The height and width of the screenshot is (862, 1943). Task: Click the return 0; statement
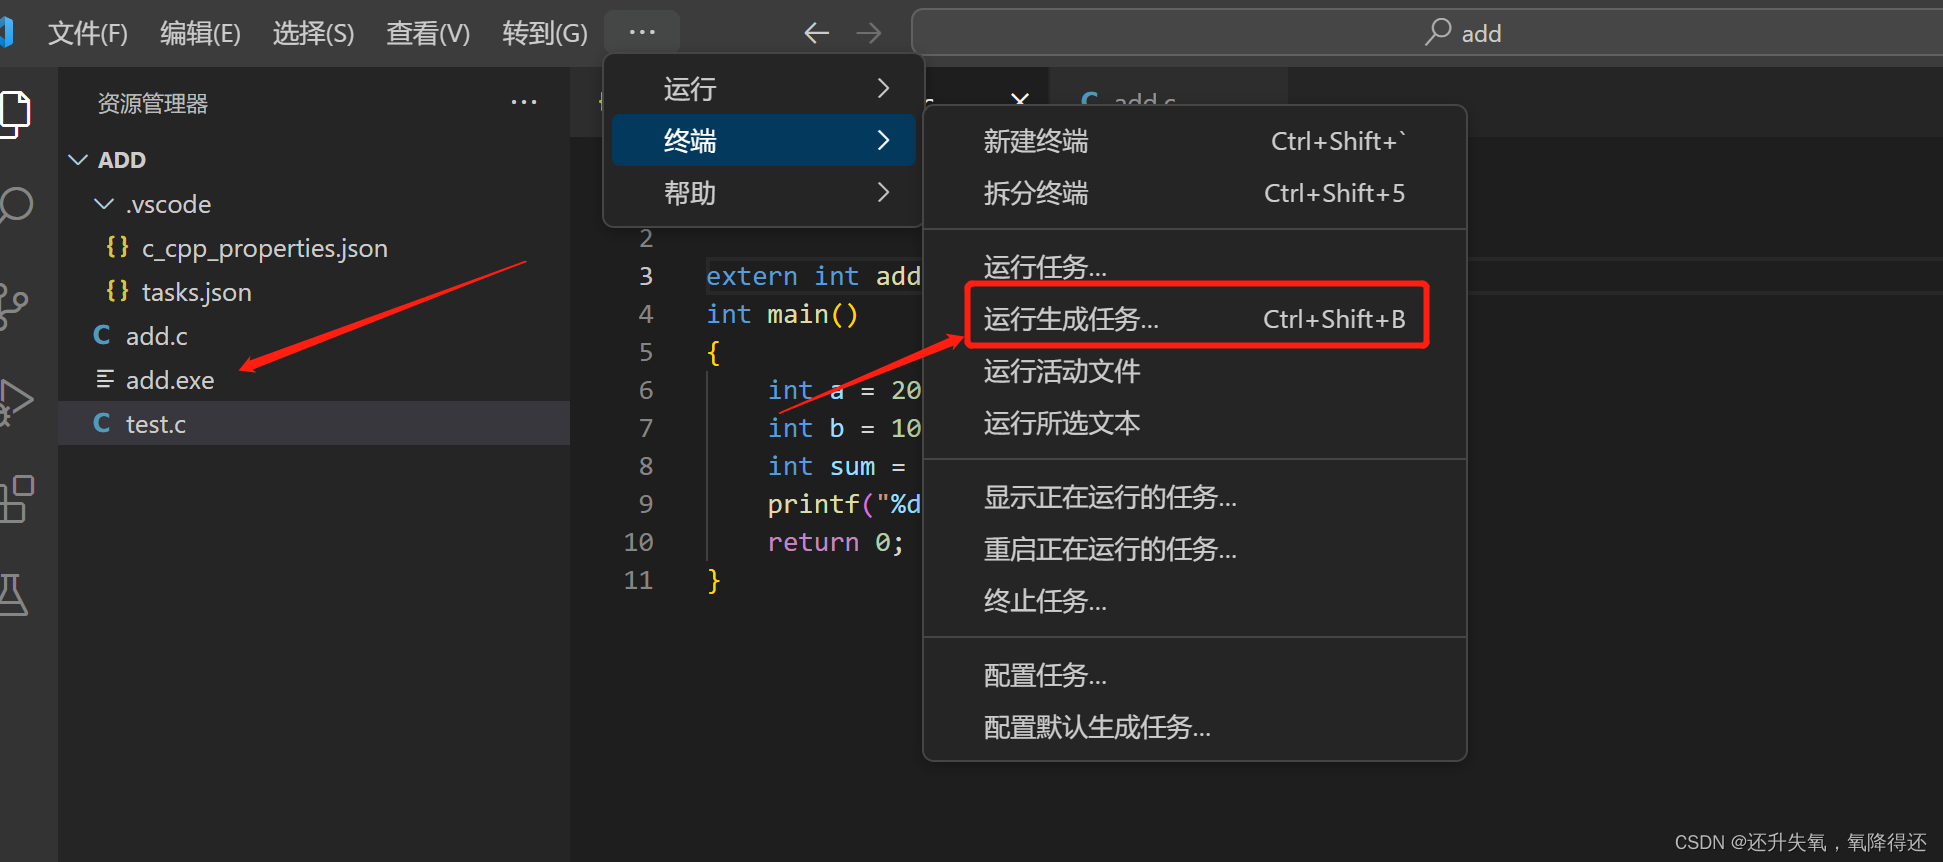pos(836,542)
